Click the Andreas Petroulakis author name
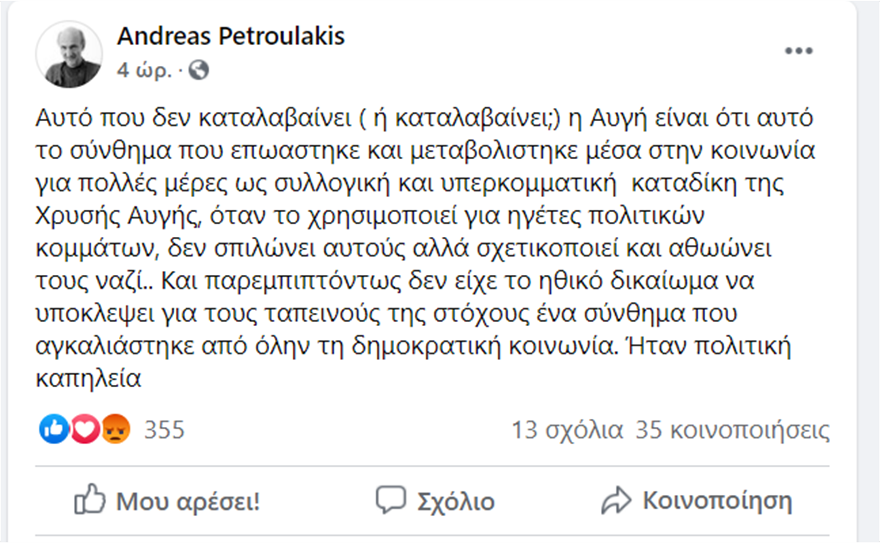The height and width of the screenshot is (543, 880). coord(231,36)
